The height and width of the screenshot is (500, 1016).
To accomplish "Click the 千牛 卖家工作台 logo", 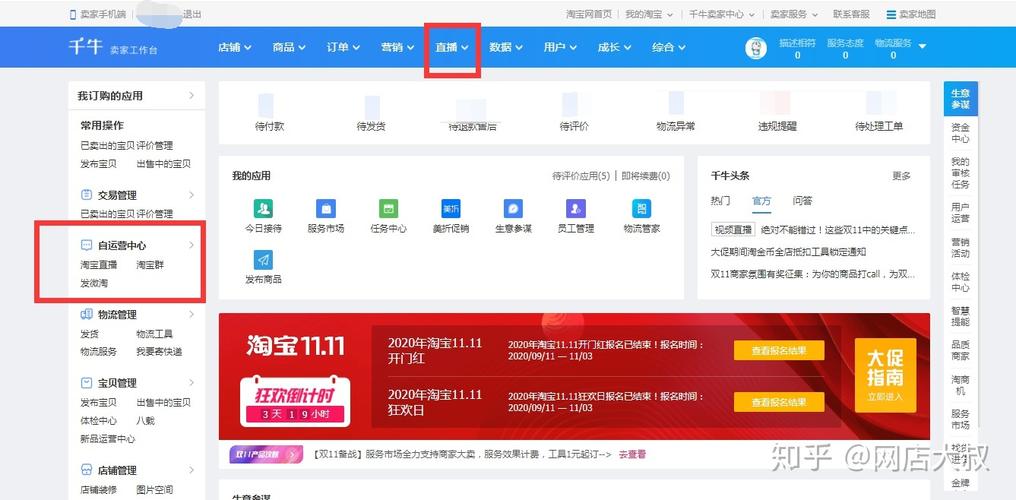I will (x=113, y=47).
